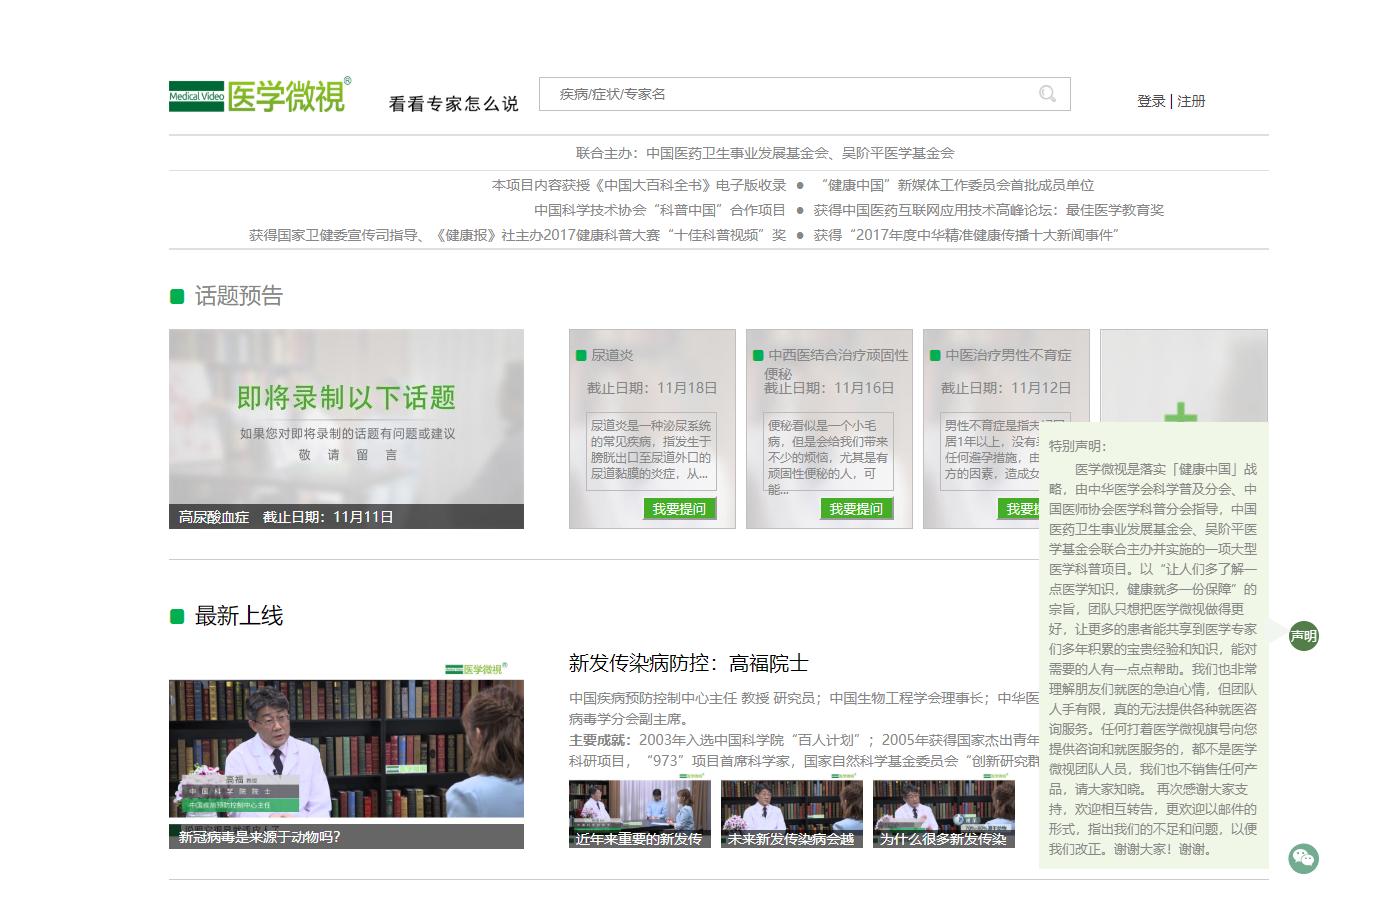This screenshot has width=1399, height=902.
Task: Click the green plus icon to suggest a topic
Action: pyautogui.click(x=1183, y=410)
